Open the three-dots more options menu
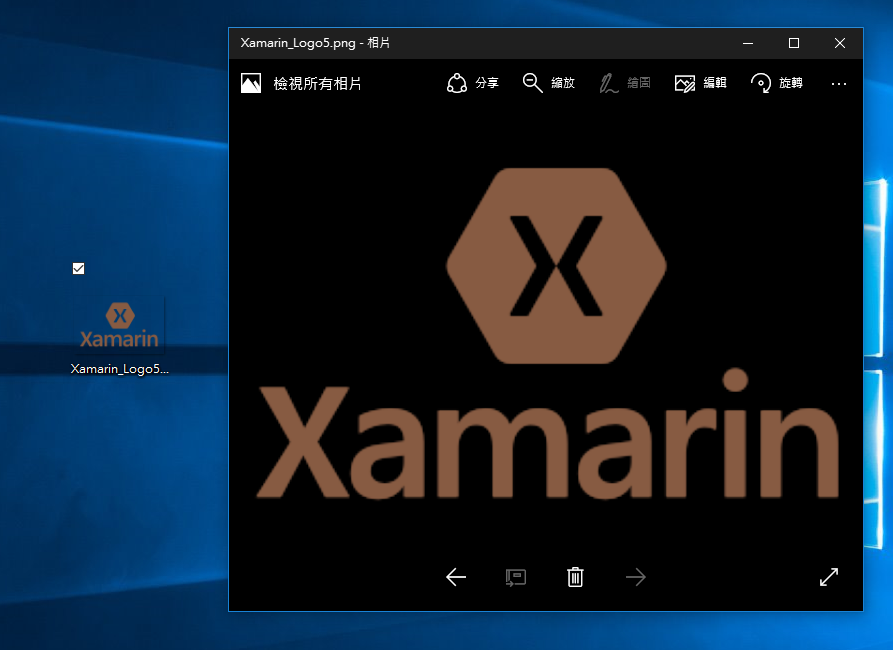 [838, 84]
